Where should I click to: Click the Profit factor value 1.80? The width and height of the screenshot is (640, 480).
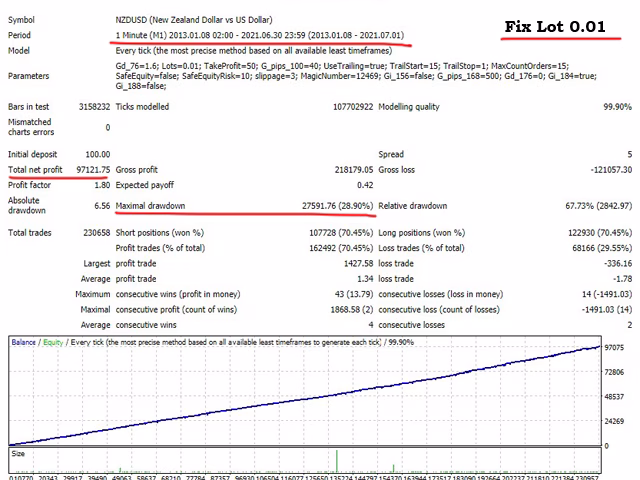[x=100, y=185]
